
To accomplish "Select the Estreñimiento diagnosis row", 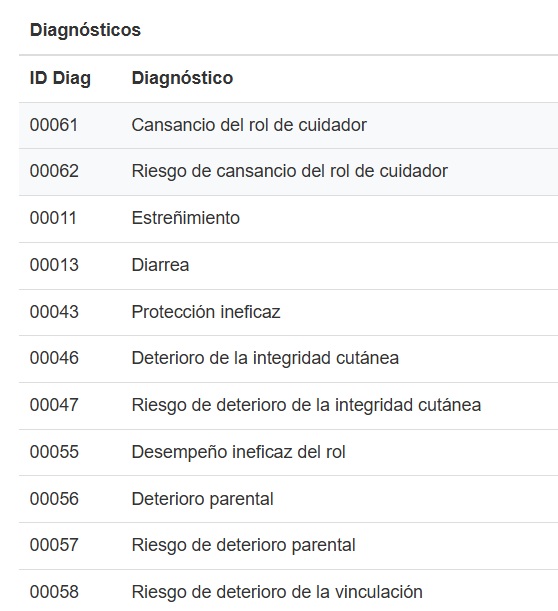I will 288,219.
